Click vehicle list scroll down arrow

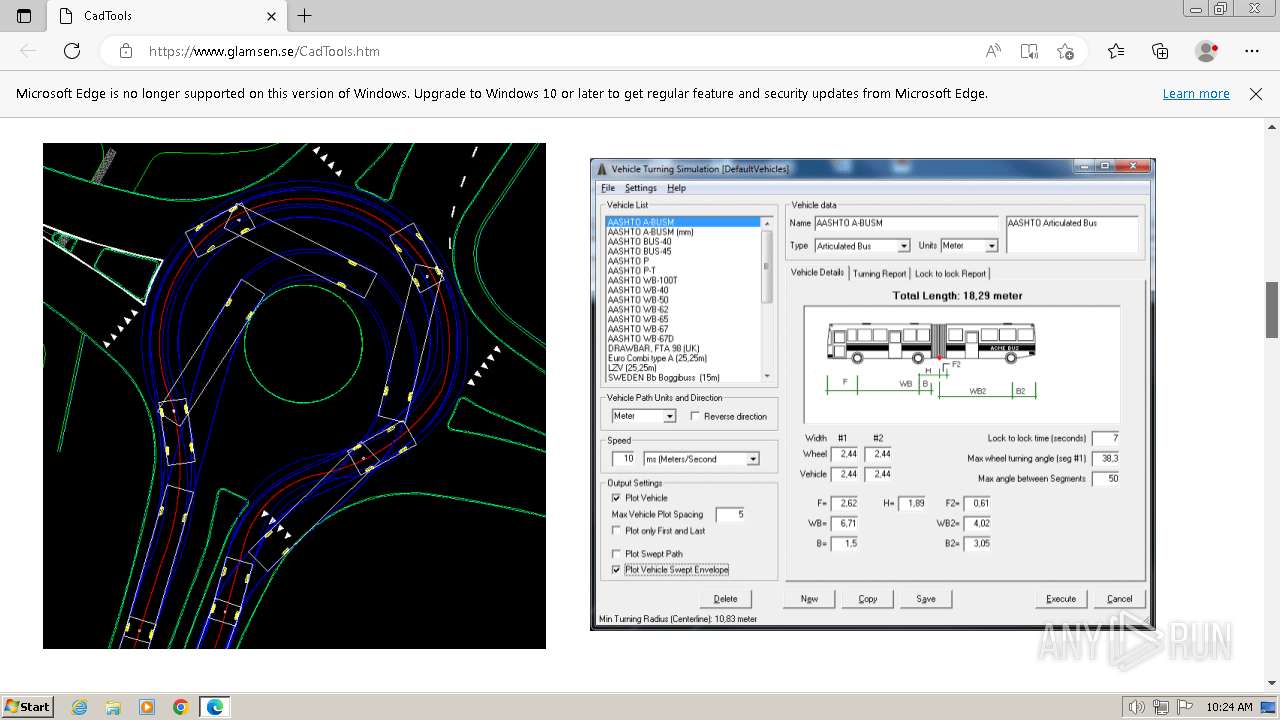(767, 377)
